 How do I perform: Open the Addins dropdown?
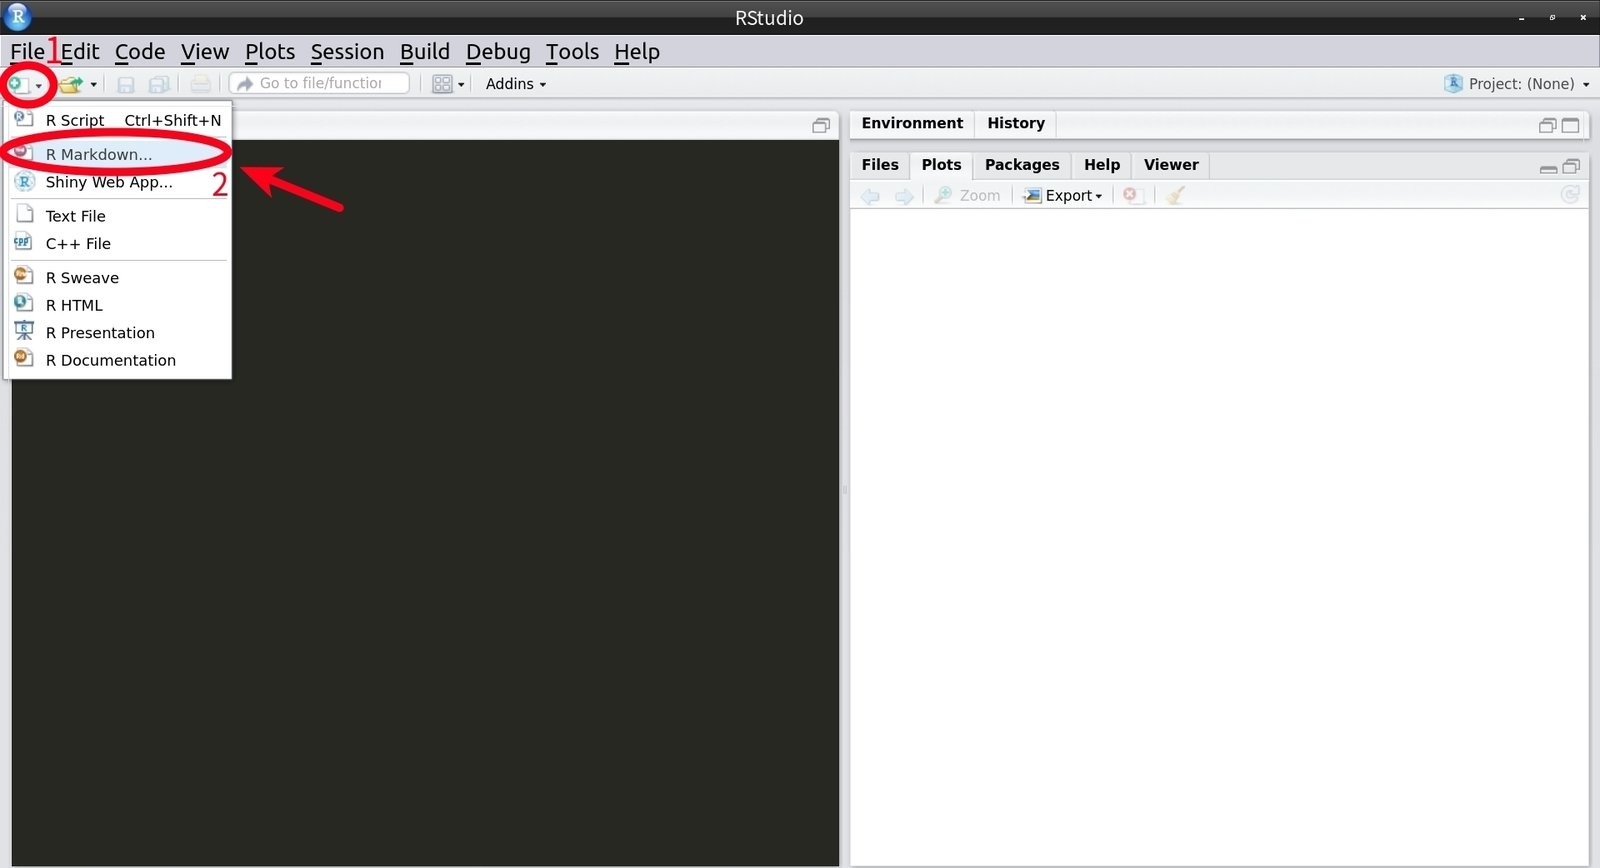[516, 84]
